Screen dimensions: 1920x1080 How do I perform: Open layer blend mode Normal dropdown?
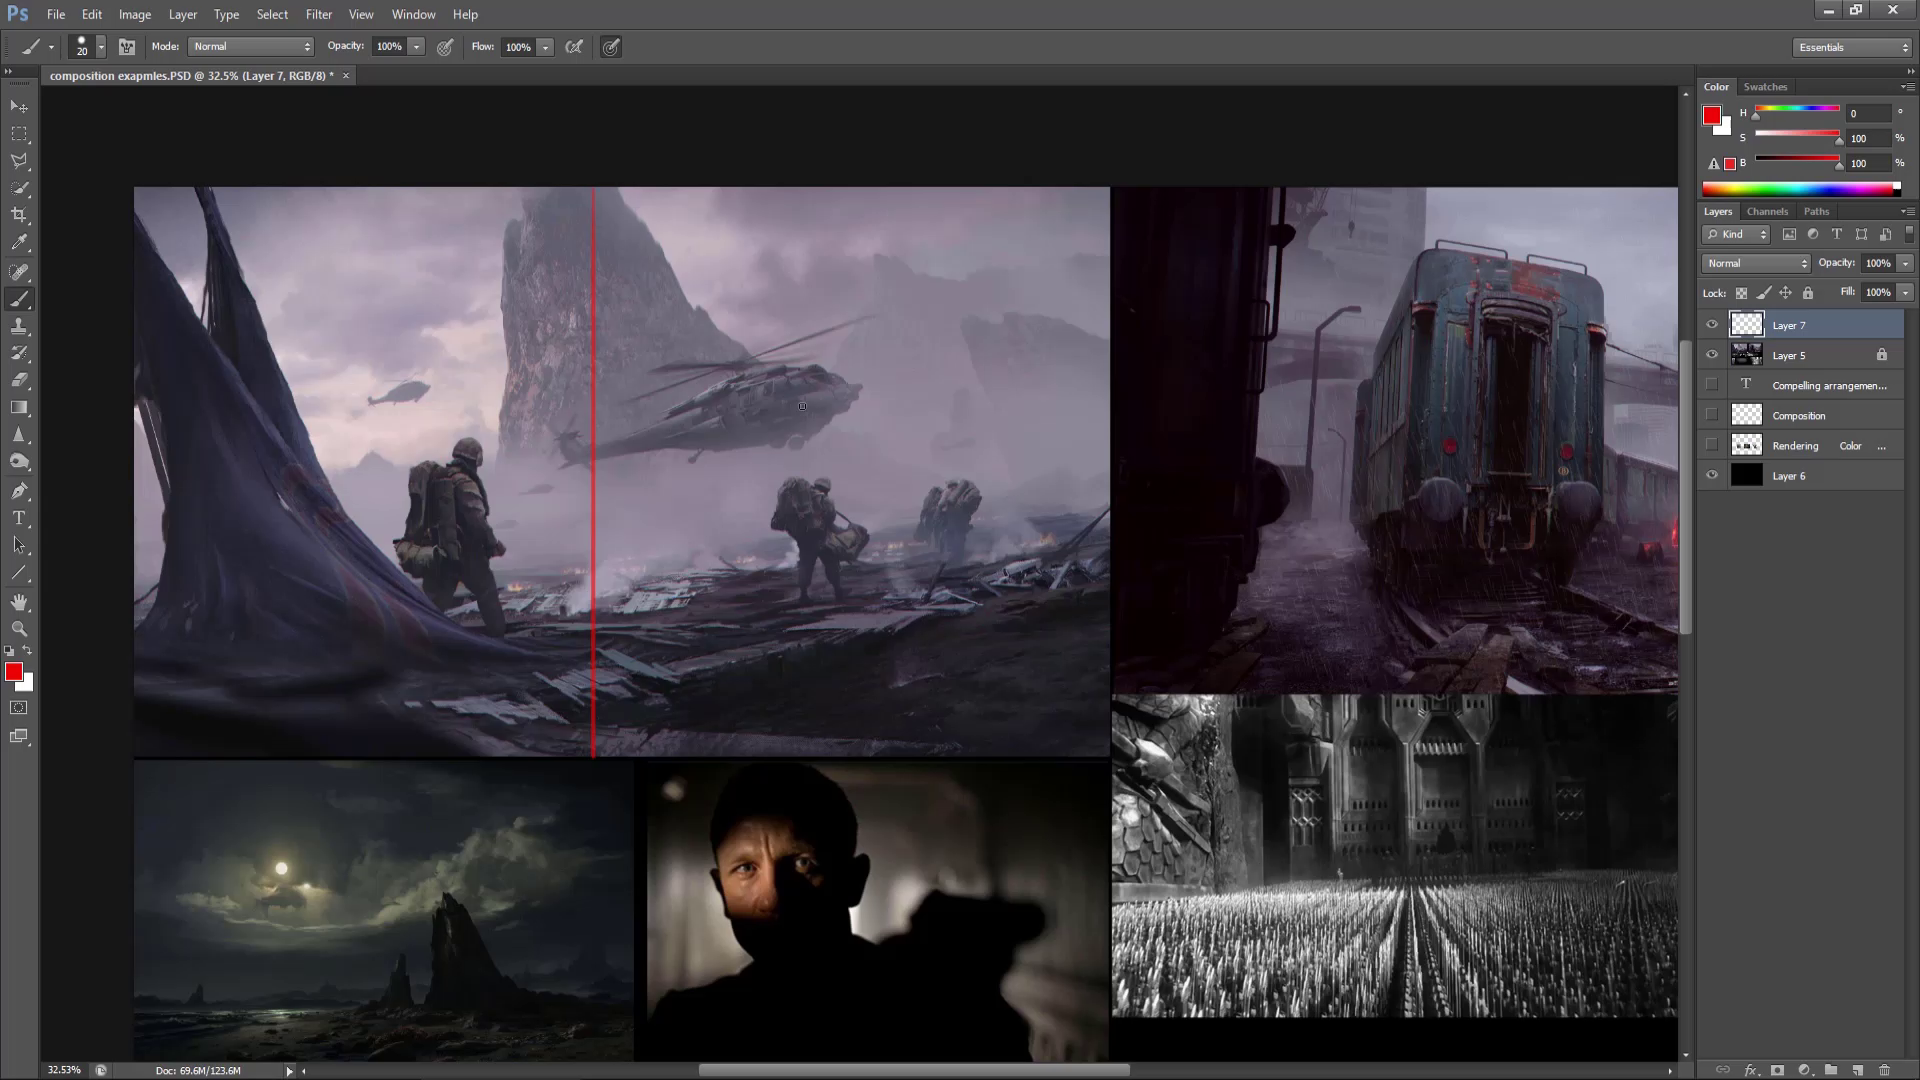[1756, 263]
